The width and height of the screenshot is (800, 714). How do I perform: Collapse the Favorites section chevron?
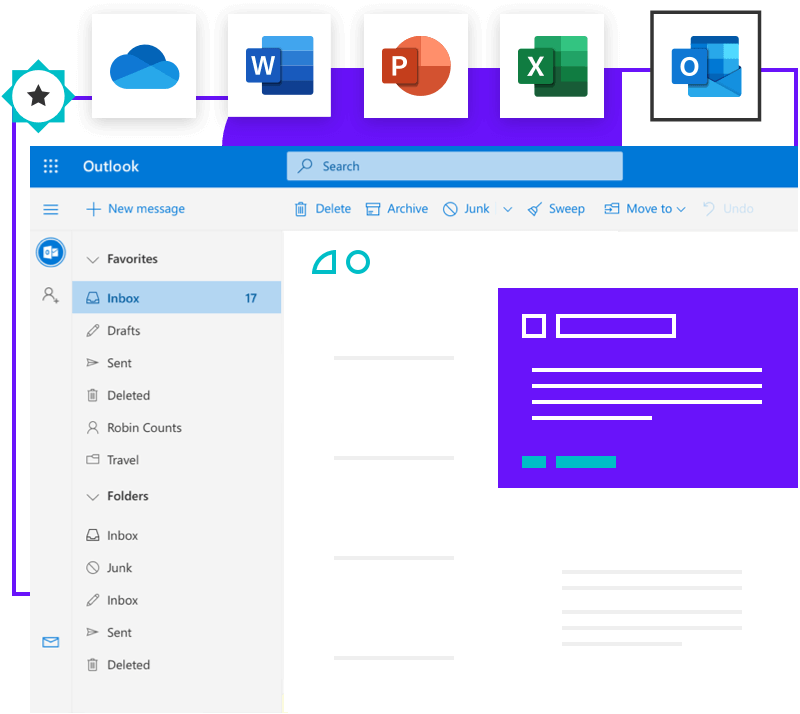coord(92,259)
